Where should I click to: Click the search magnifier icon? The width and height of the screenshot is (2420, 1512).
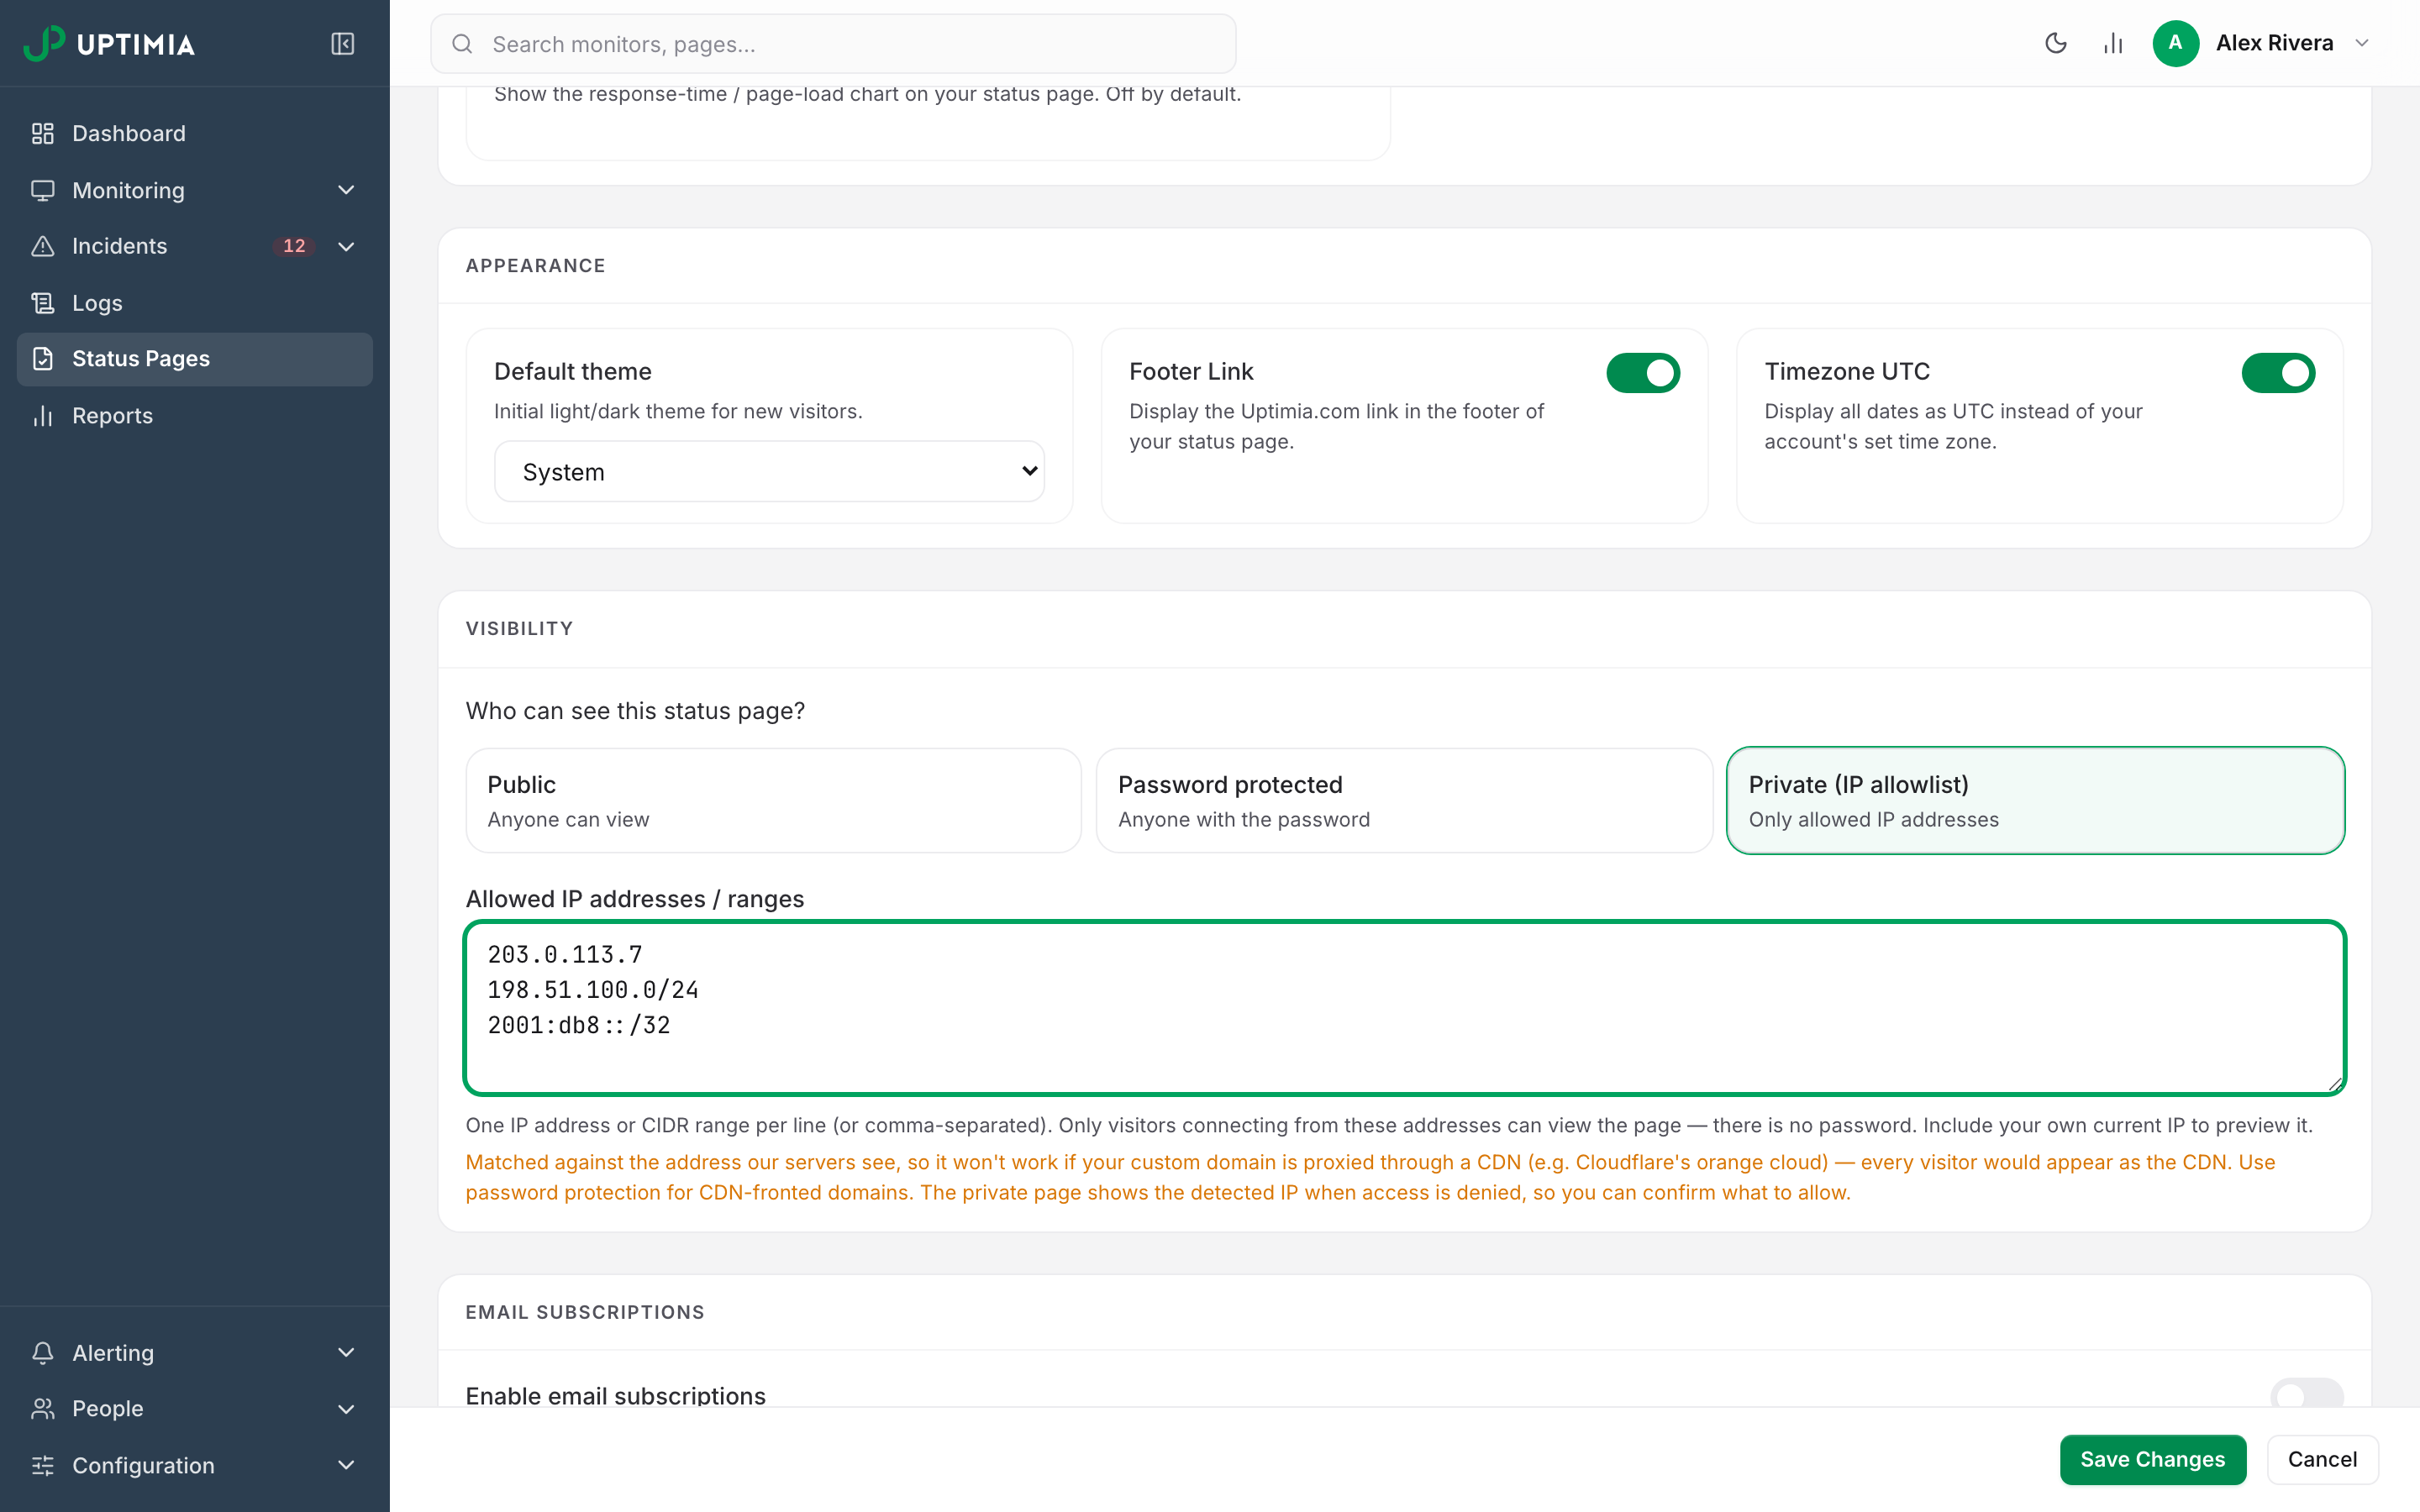(462, 44)
